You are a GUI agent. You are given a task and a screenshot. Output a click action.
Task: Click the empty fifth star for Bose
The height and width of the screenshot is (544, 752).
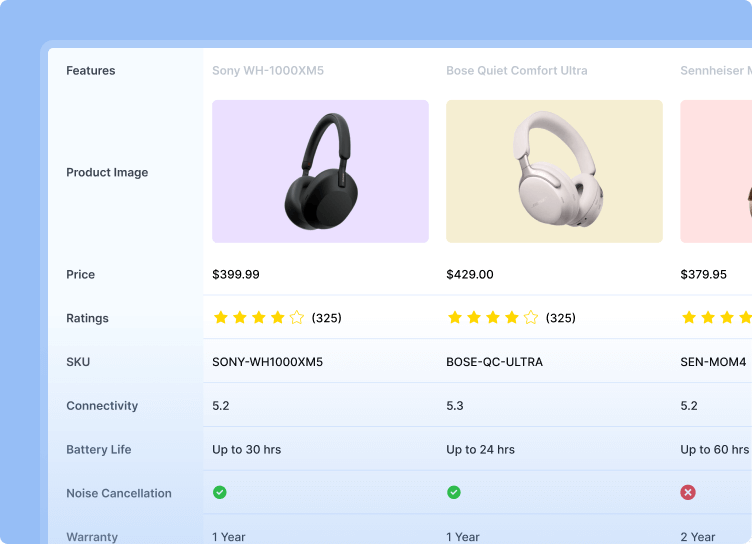pos(530,318)
